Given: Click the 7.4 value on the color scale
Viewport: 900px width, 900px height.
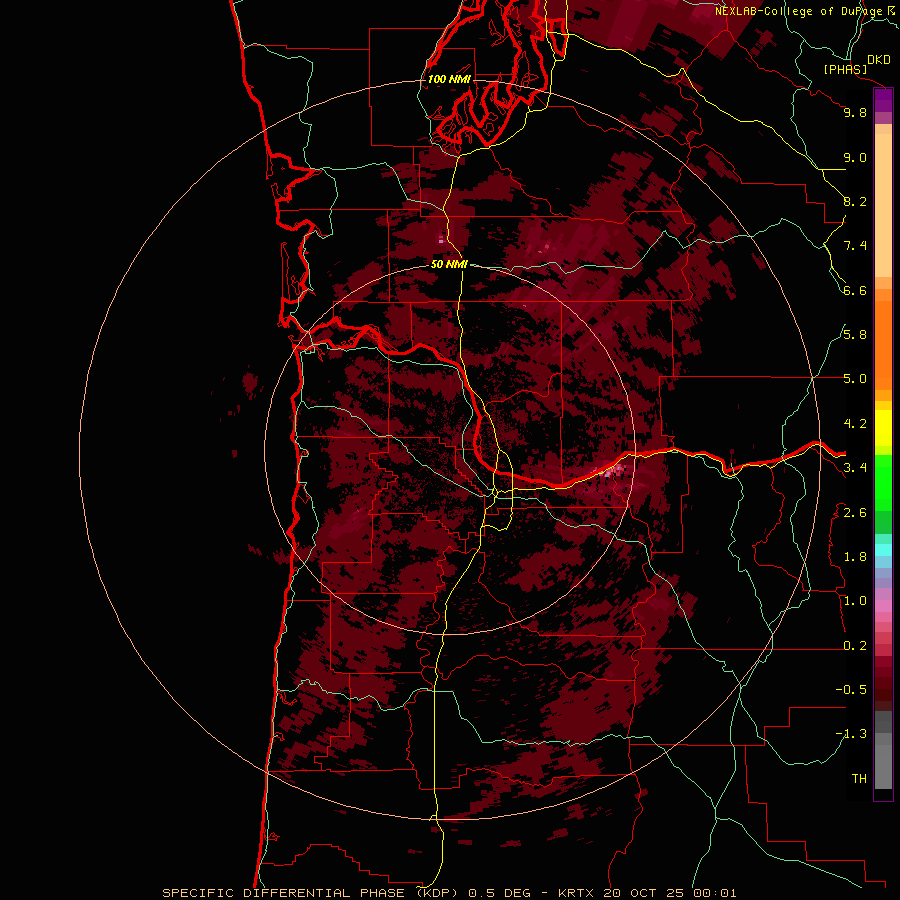Looking at the screenshot, I should (x=855, y=246).
